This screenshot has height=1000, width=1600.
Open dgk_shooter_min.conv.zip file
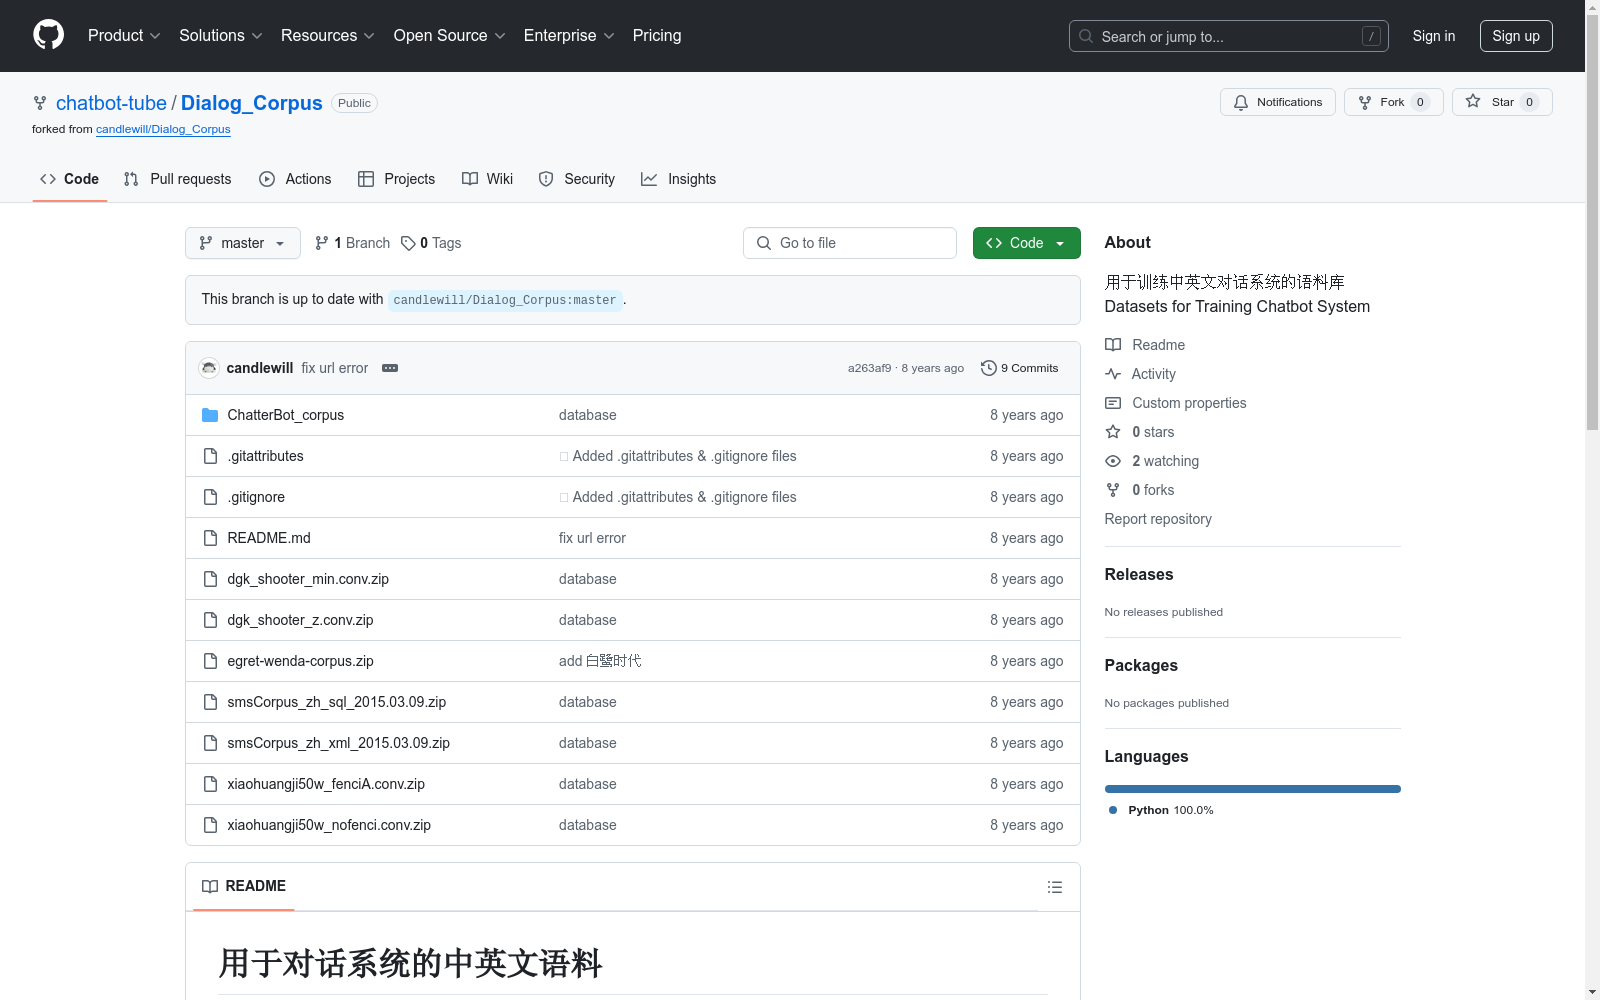pos(308,579)
